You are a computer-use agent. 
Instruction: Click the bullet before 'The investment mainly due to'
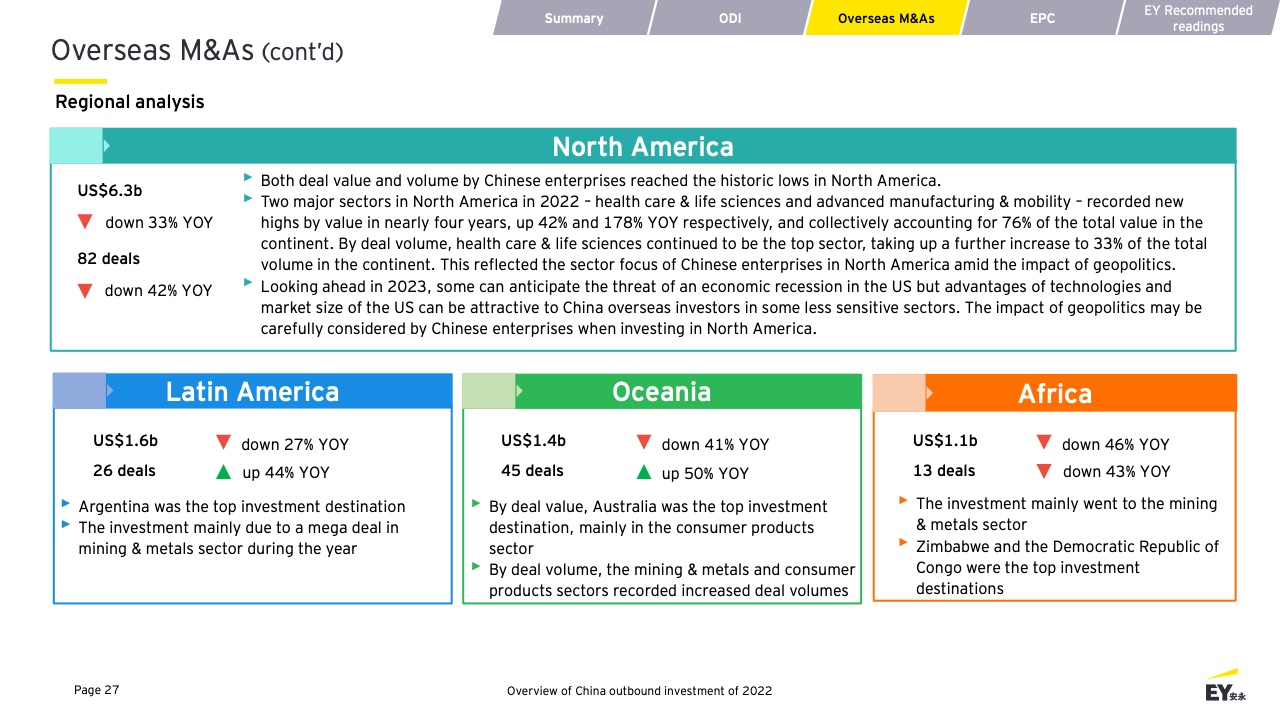point(65,524)
